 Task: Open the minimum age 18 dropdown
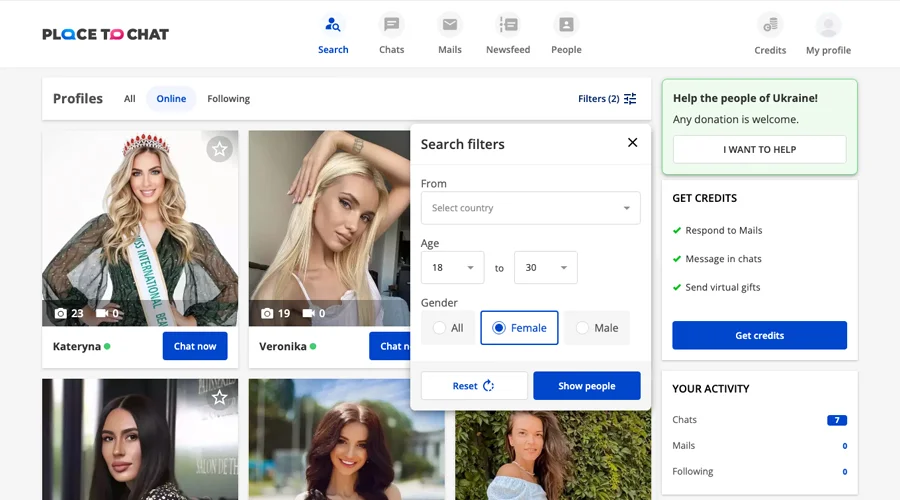(452, 268)
